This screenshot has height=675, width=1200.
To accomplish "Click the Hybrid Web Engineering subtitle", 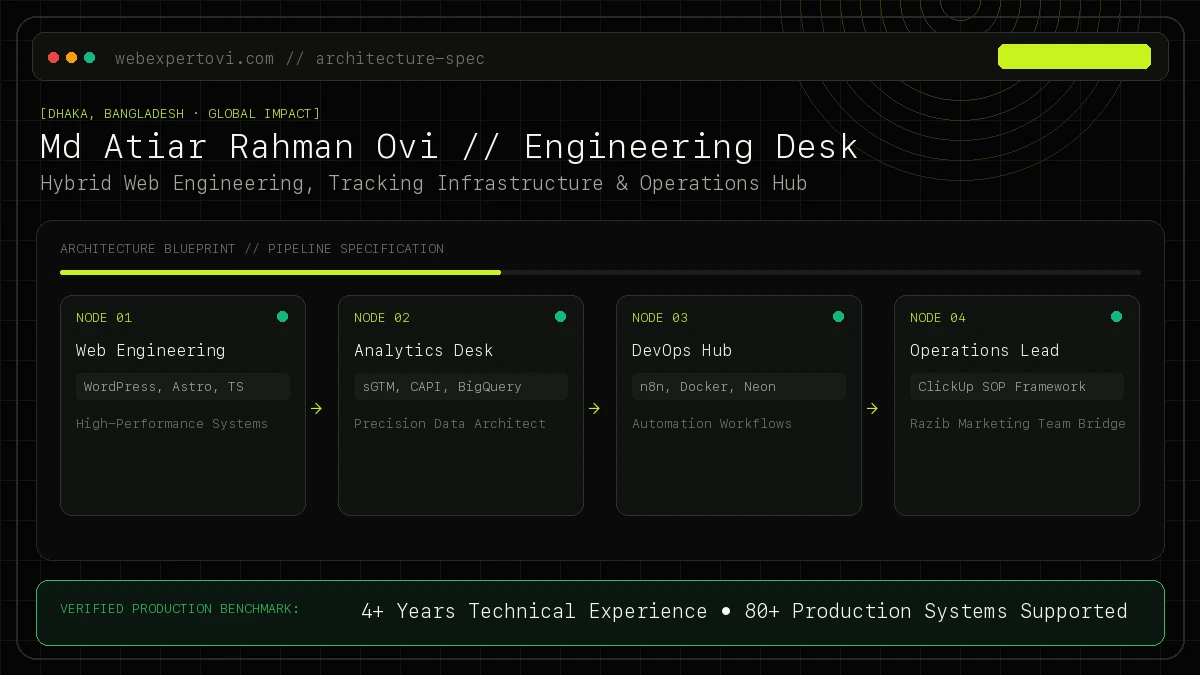I will (423, 184).
